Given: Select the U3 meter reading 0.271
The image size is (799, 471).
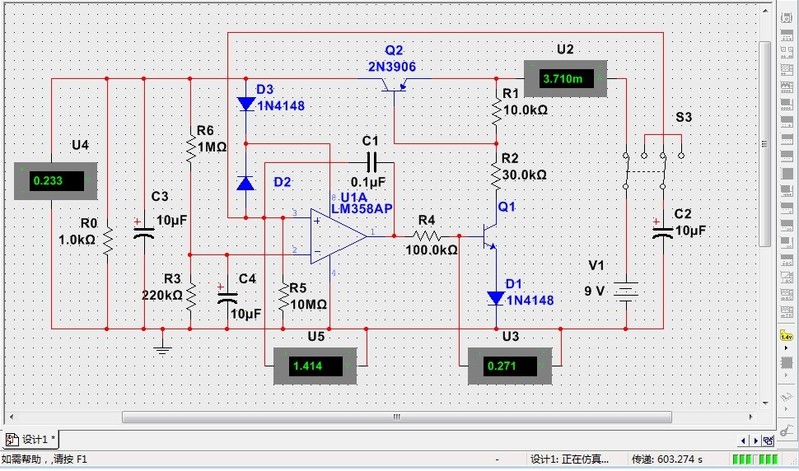Looking at the screenshot, I should point(510,367).
